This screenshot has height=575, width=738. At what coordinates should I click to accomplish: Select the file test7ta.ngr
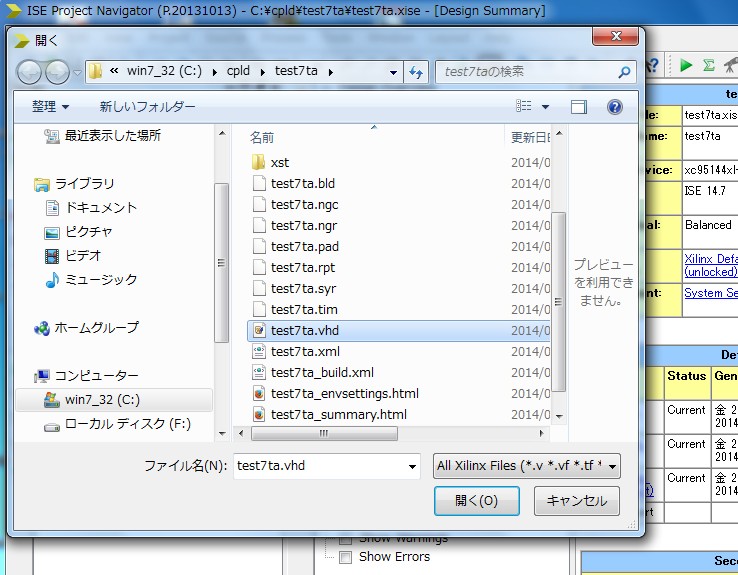295,226
